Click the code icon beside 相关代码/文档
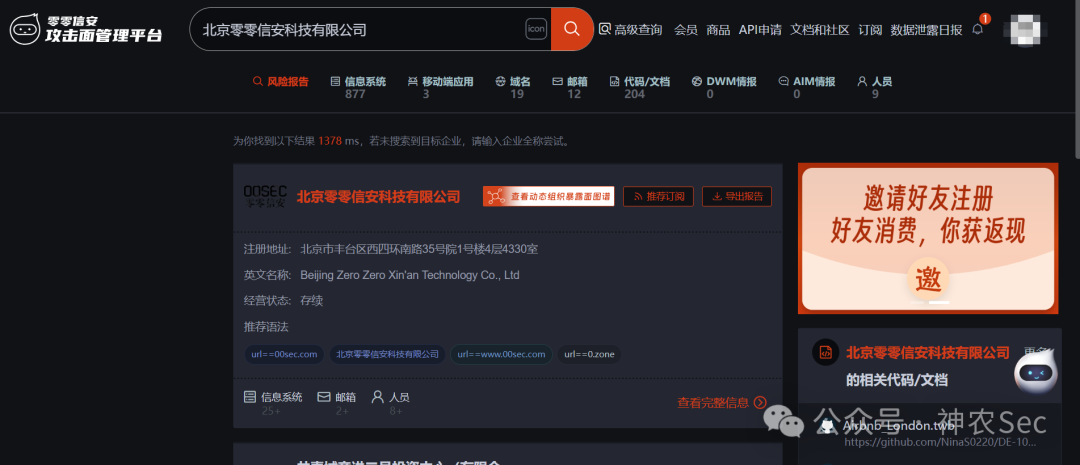1080x465 pixels. (825, 353)
